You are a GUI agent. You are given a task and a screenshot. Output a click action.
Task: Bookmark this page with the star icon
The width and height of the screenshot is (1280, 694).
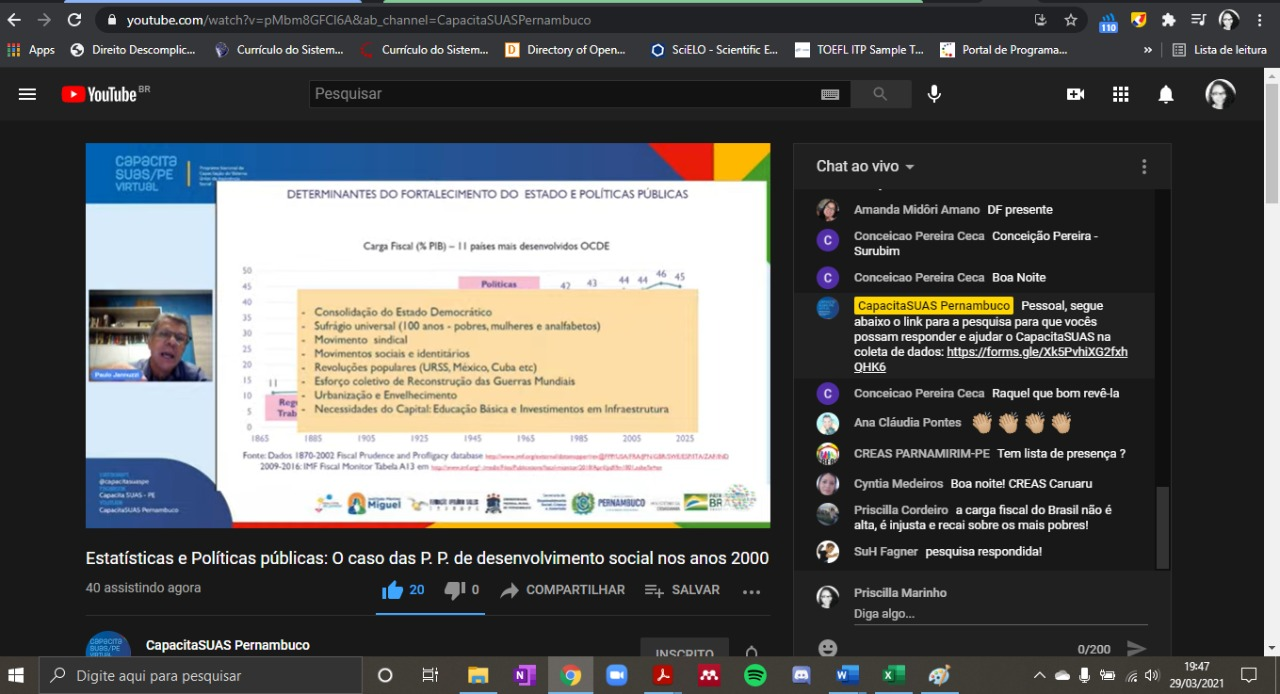pos(1071,20)
